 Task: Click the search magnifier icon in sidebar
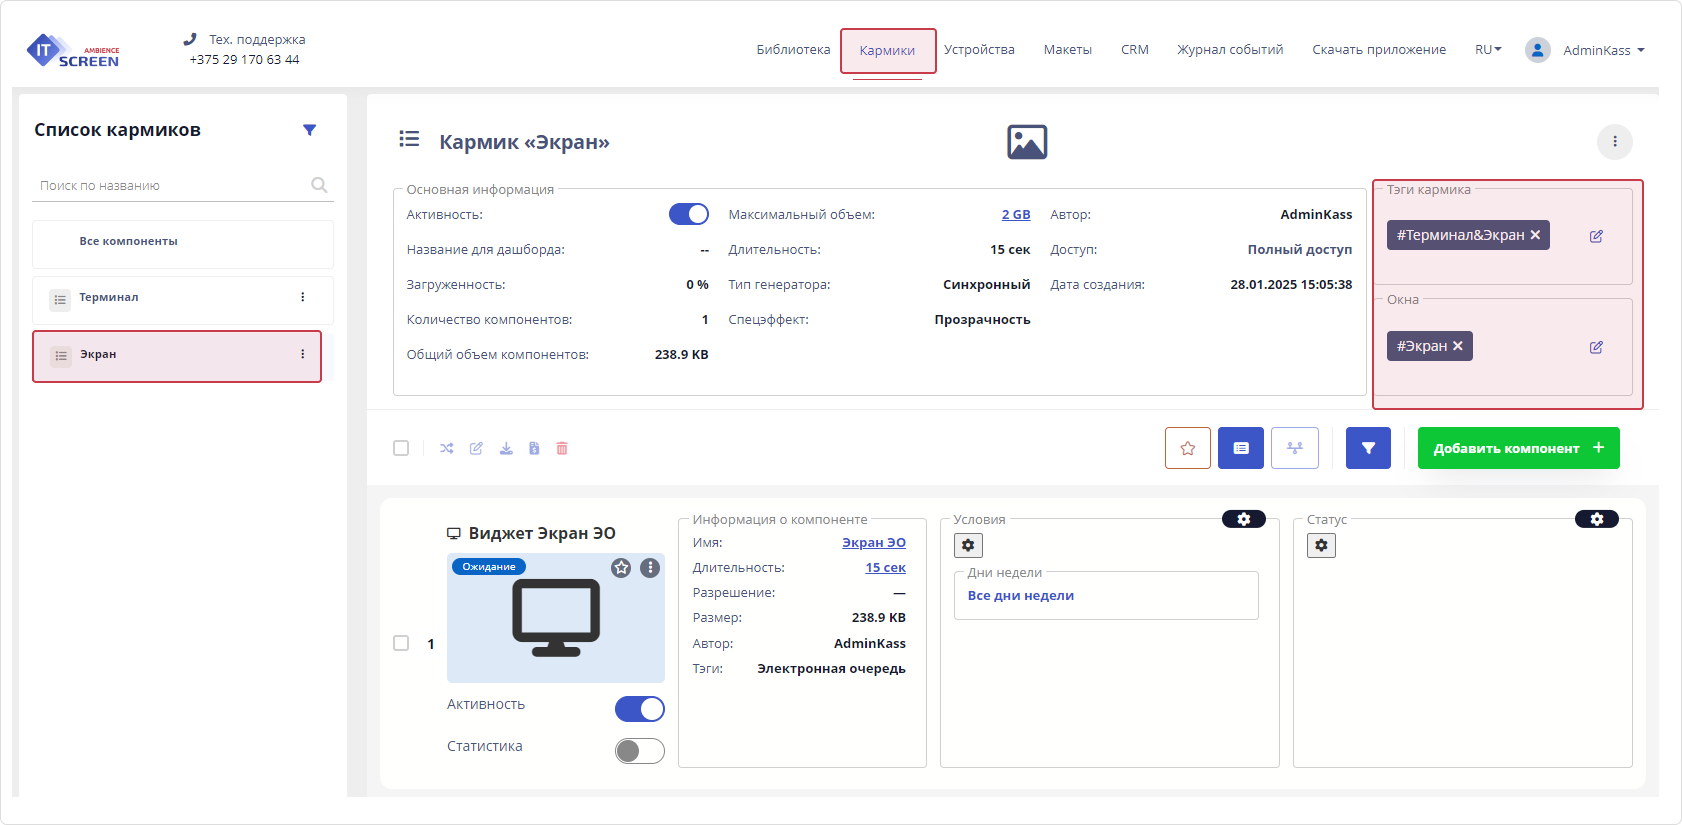pyautogui.click(x=319, y=185)
